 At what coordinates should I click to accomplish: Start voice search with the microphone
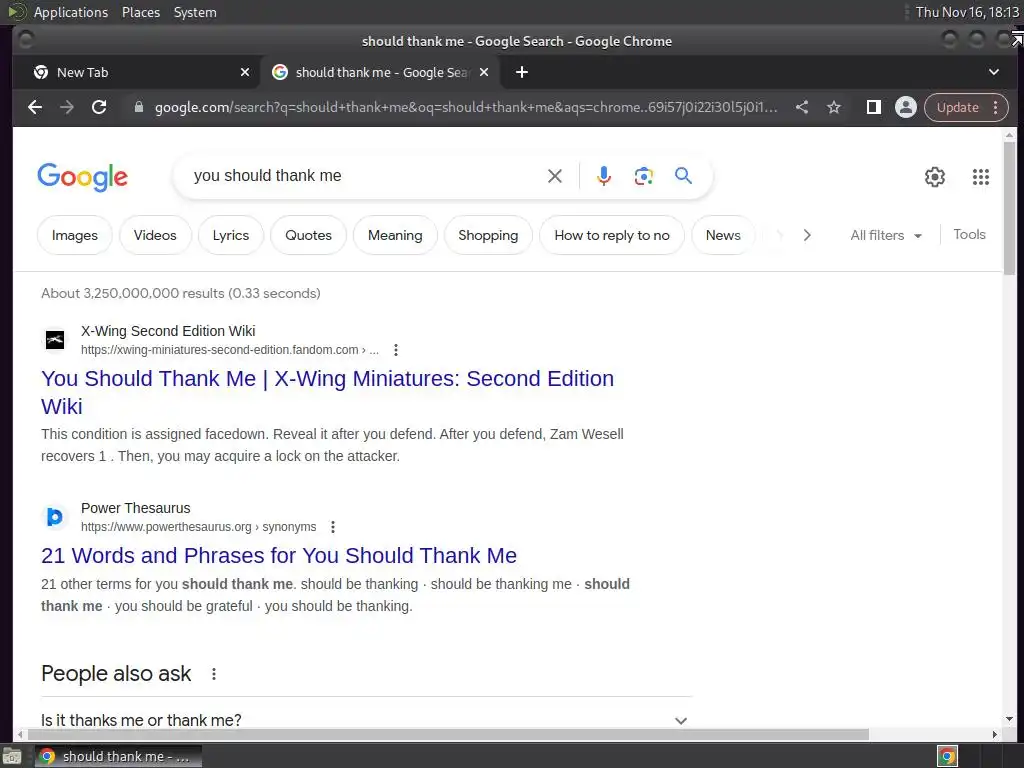[x=604, y=176]
